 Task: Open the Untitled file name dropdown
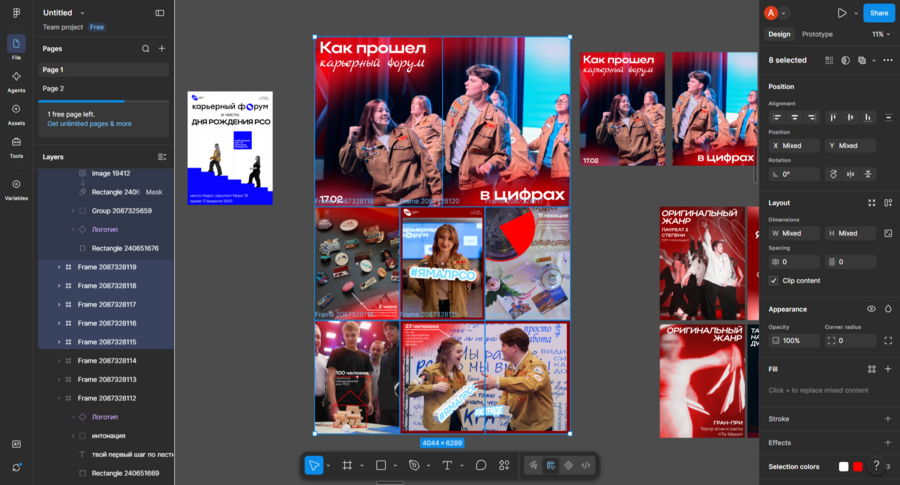click(82, 13)
